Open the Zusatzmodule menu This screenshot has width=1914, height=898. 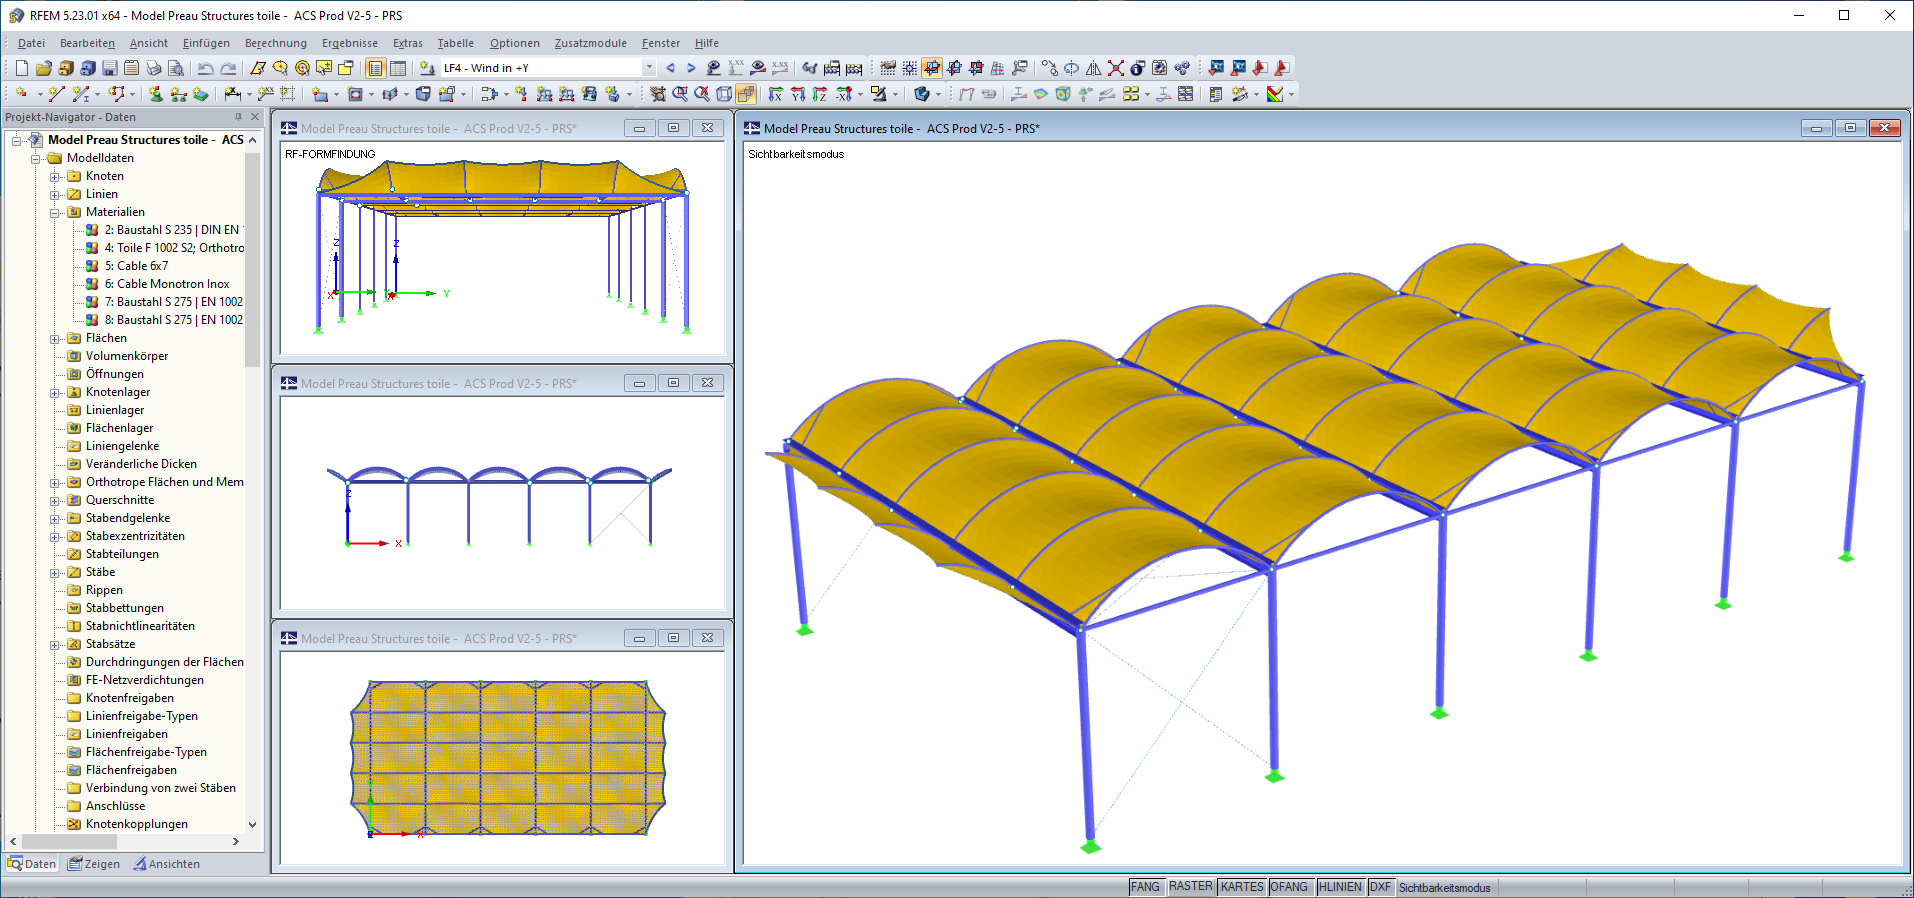coord(591,43)
